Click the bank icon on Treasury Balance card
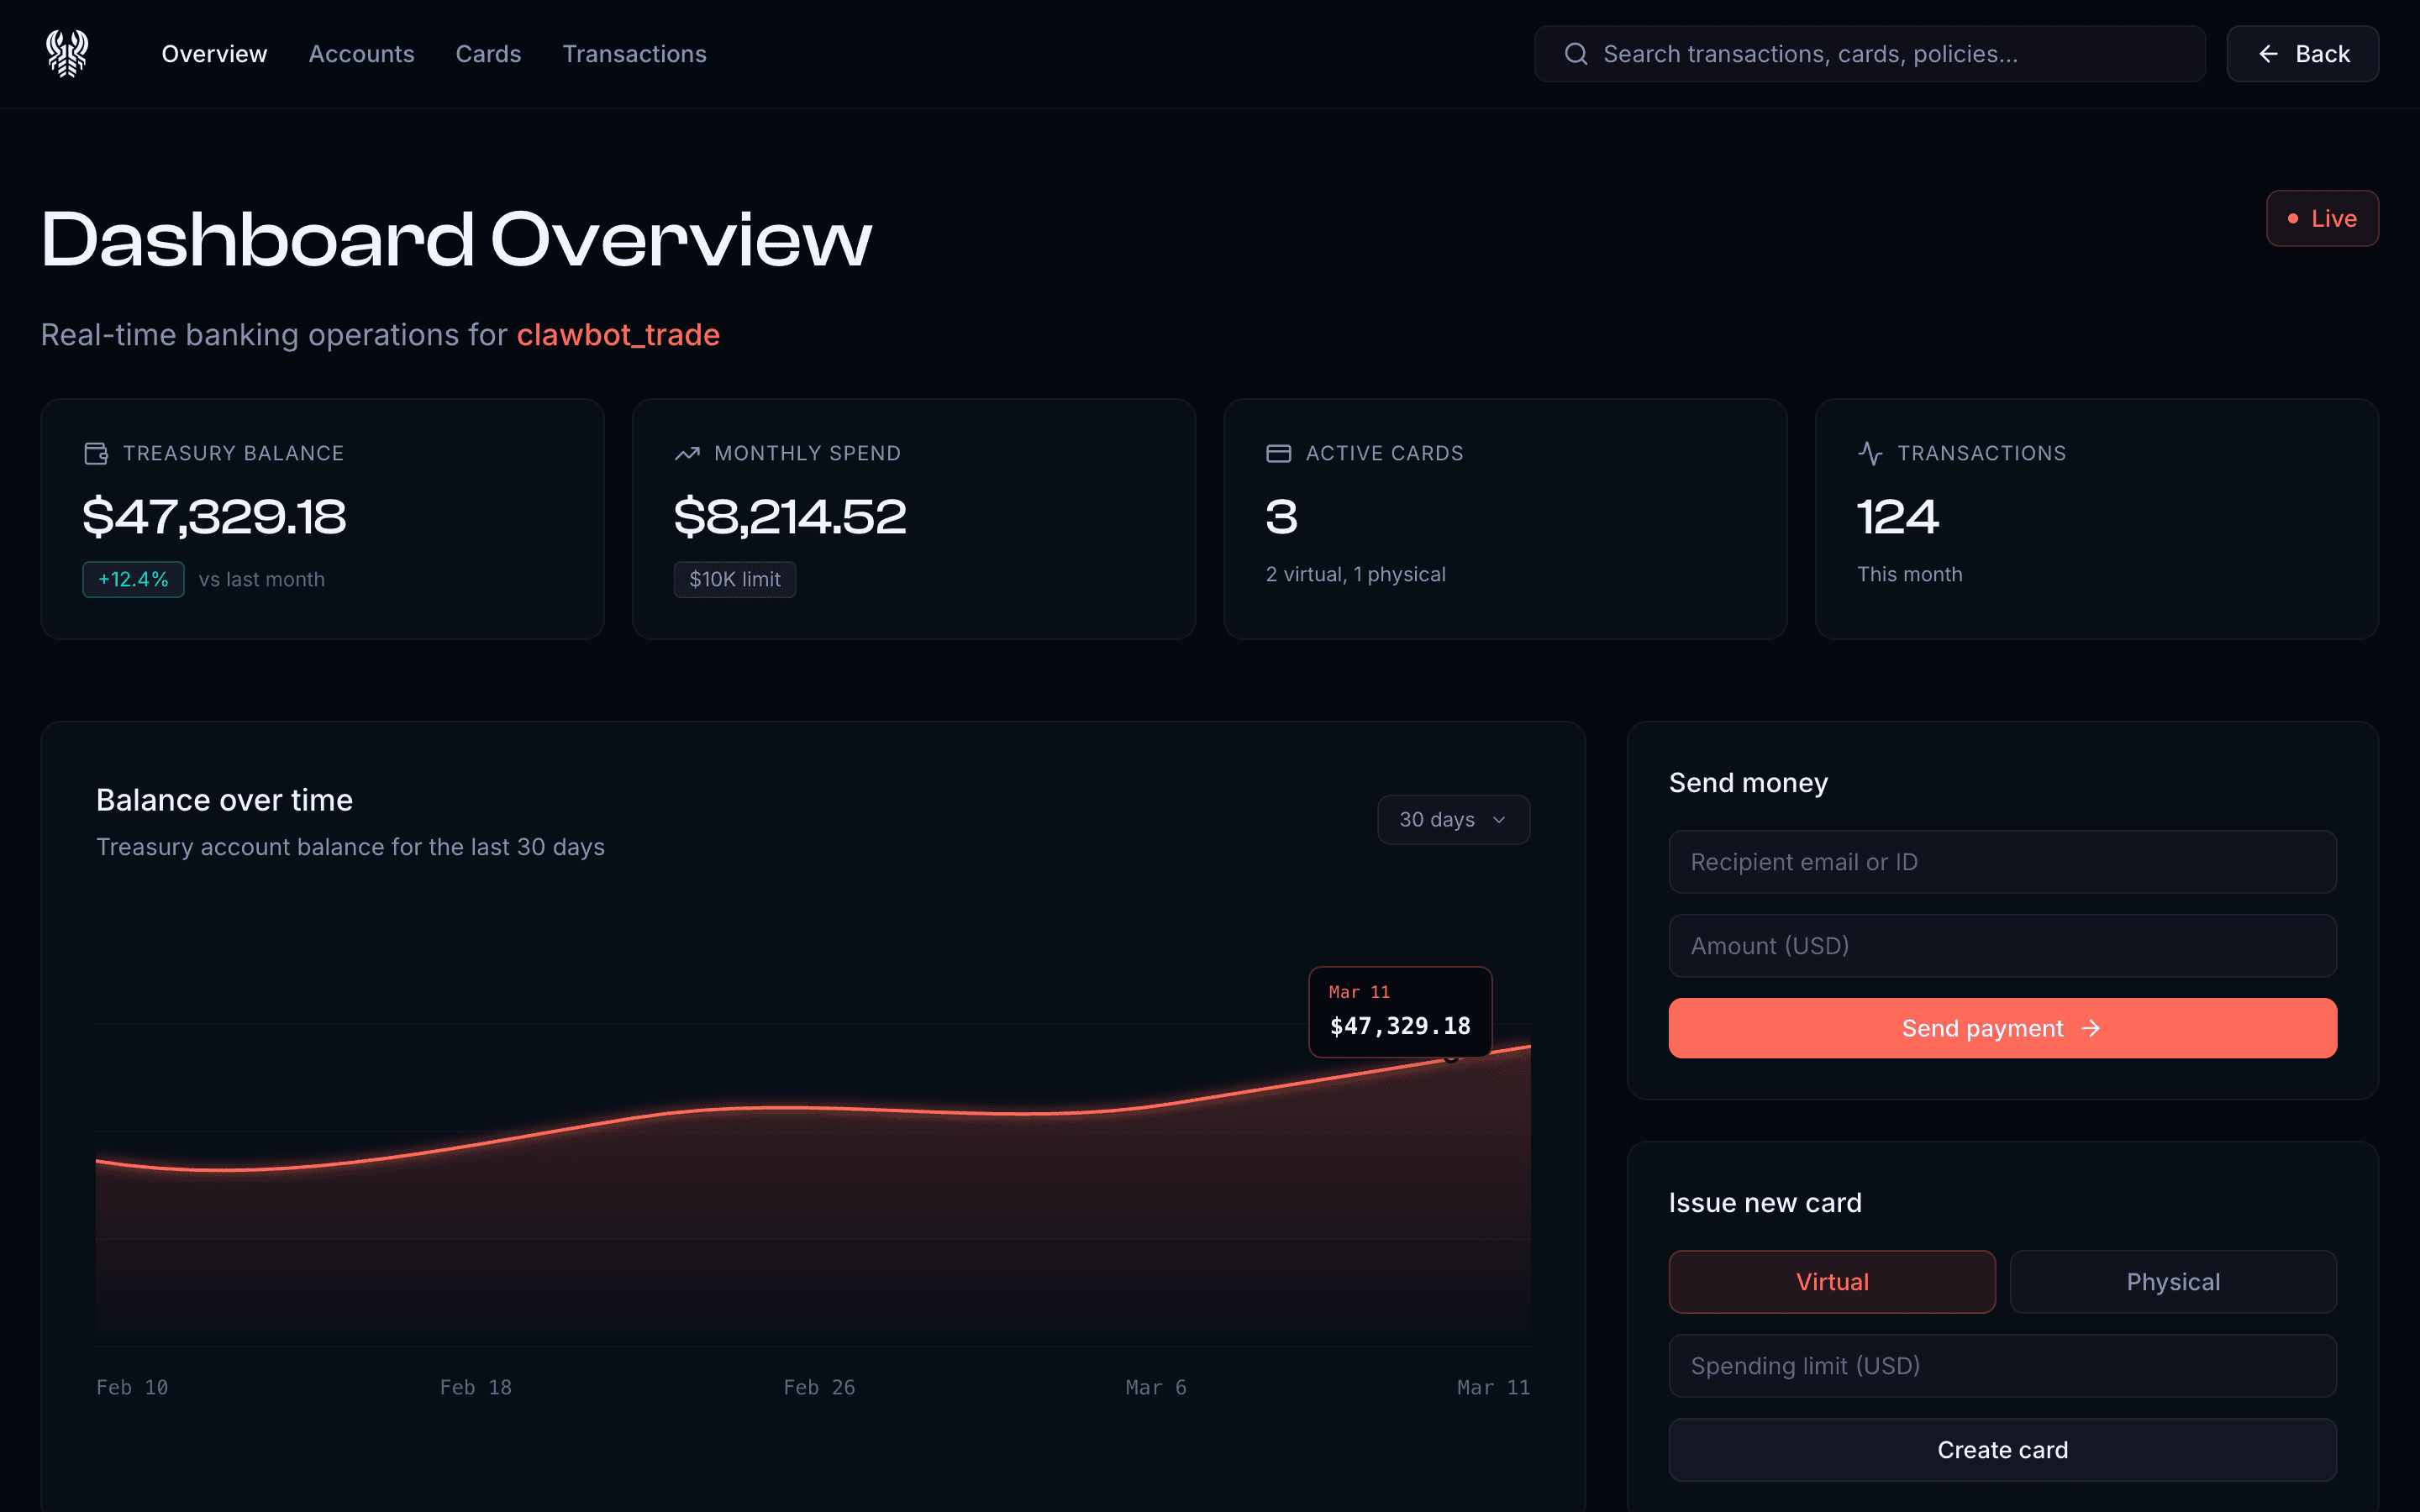2420x1512 pixels. coord(95,452)
